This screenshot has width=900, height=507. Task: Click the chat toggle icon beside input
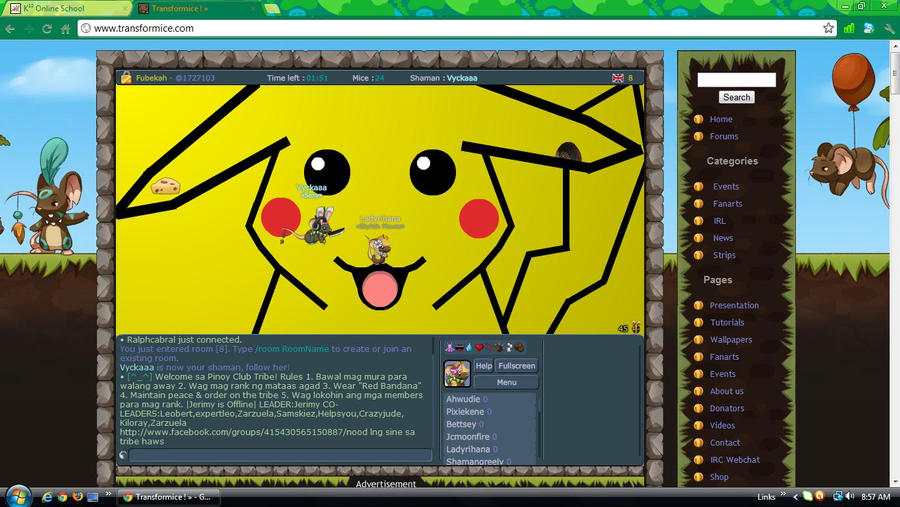point(123,455)
